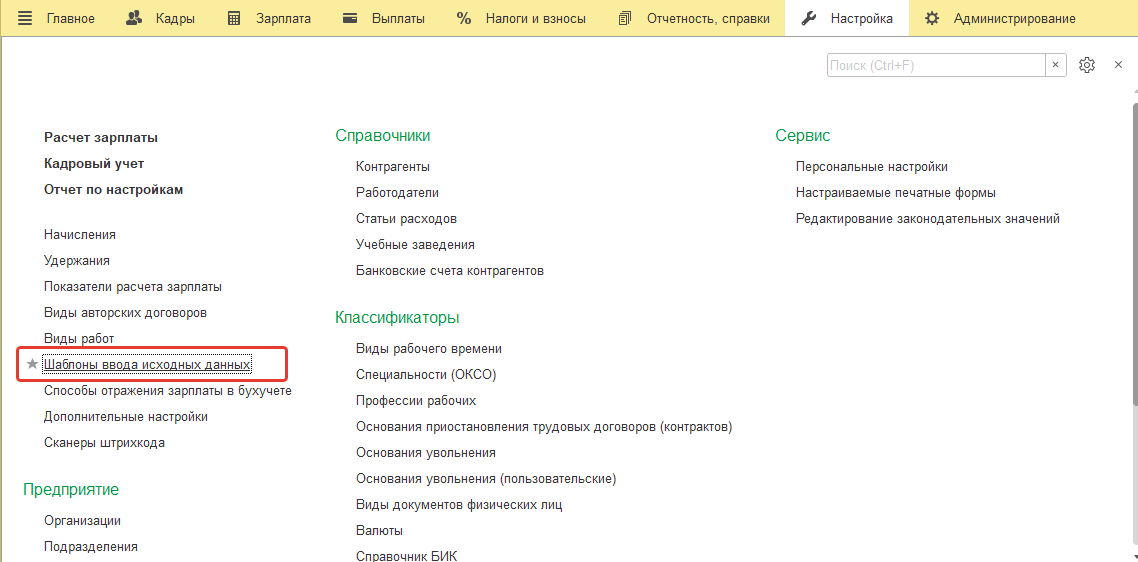Open Настраиваемые печатные формы

tap(896, 192)
